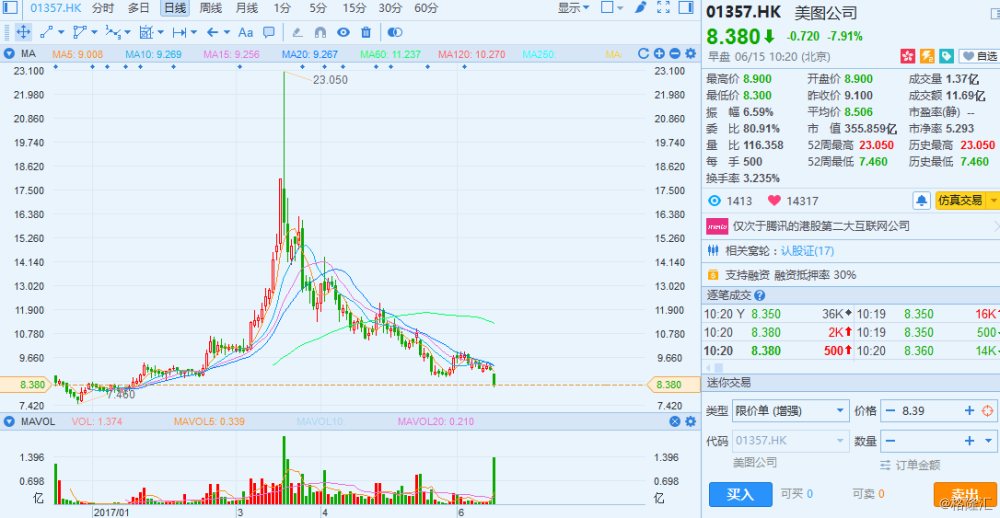Switch to 分时 intraday tab
This screenshot has width=1000, height=518.
pyautogui.click(x=103, y=8)
